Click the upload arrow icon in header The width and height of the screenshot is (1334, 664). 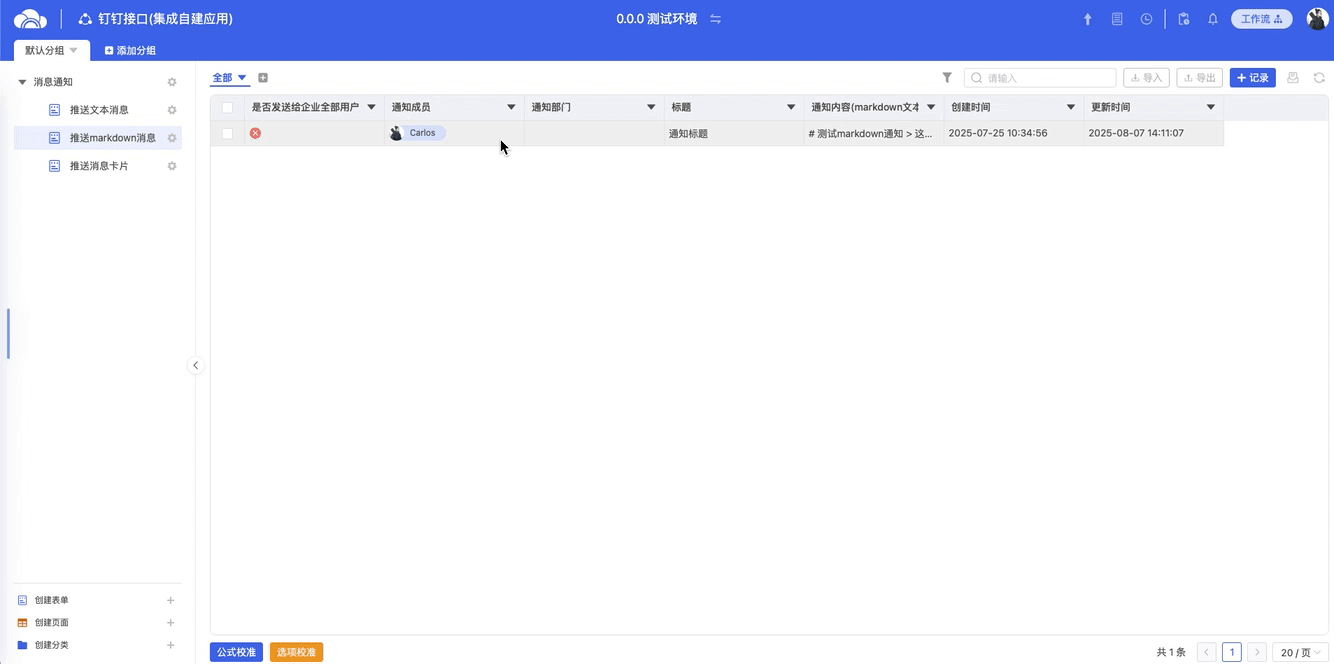coord(1088,19)
